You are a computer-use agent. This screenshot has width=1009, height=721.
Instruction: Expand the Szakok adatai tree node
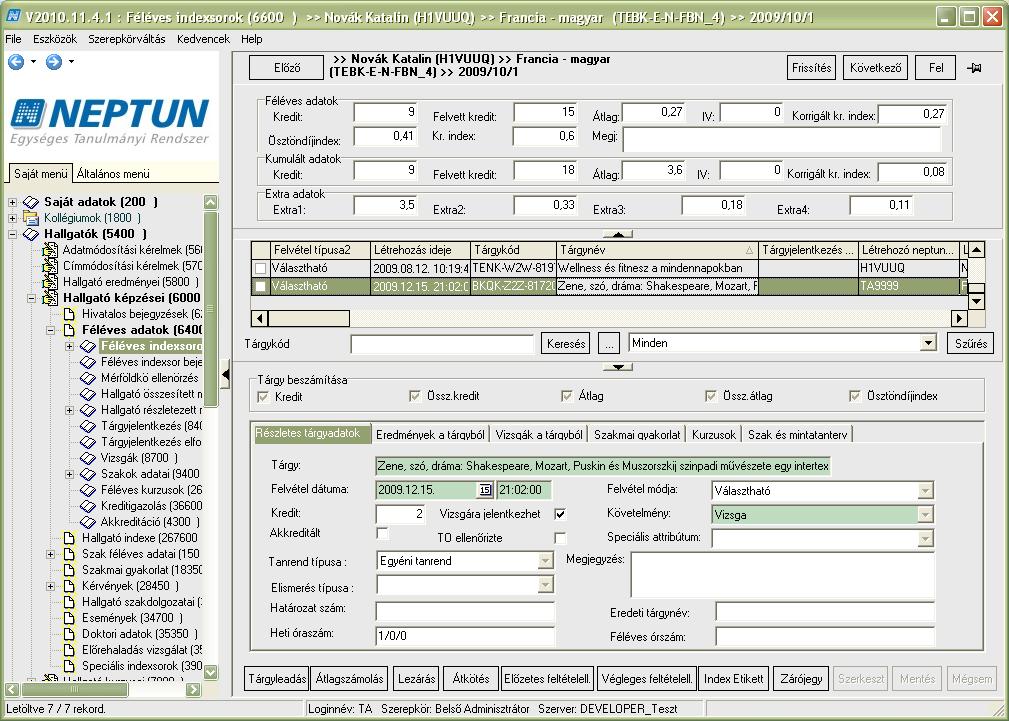(69, 474)
